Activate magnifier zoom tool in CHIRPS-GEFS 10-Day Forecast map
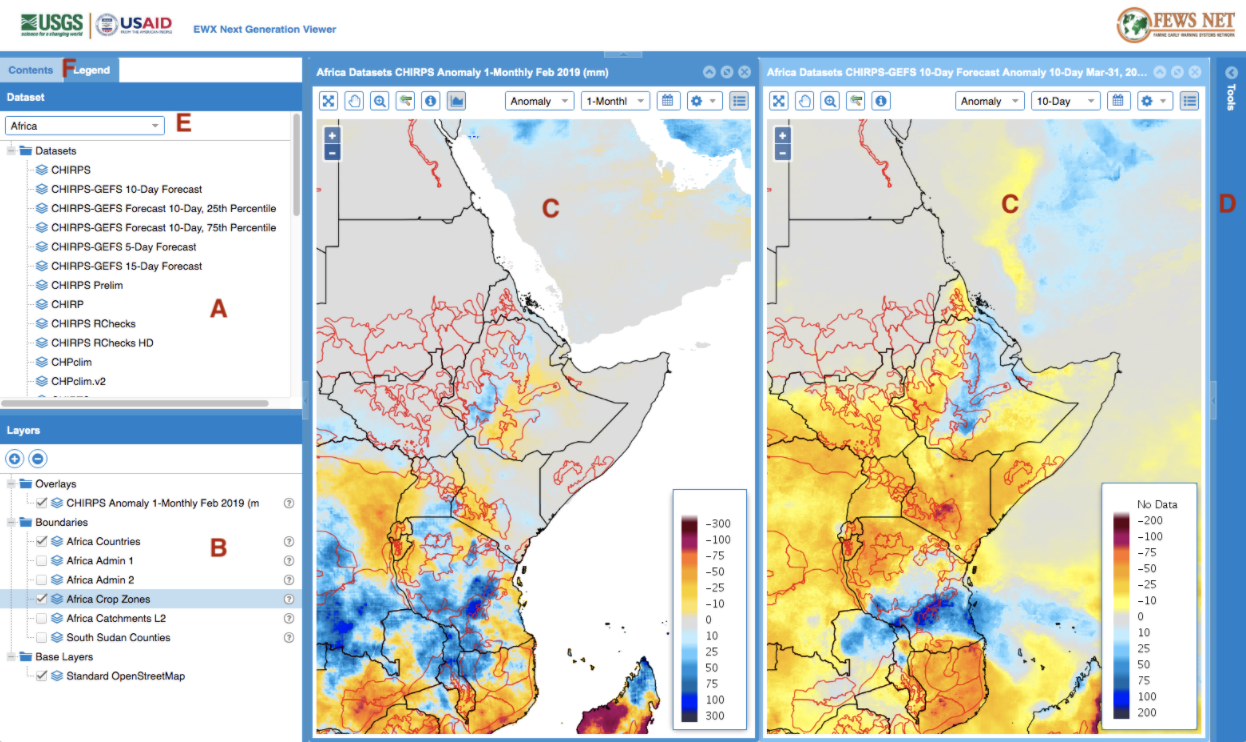Image resolution: width=1246 pixels, height=742 pixels. point(830,101)
